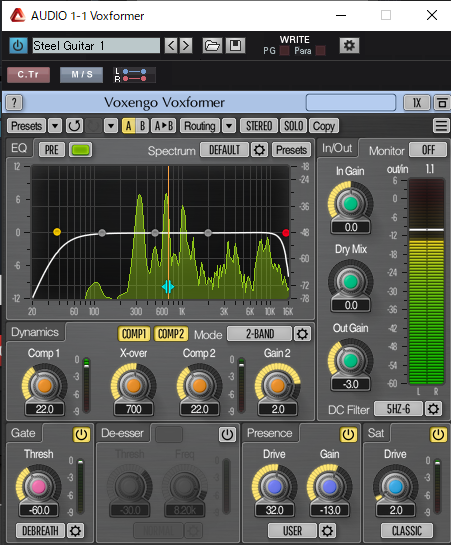Image resolution: width=451 pixels, height=545 pixels.
Task: Select the red EQ control point
Action: 286,233
